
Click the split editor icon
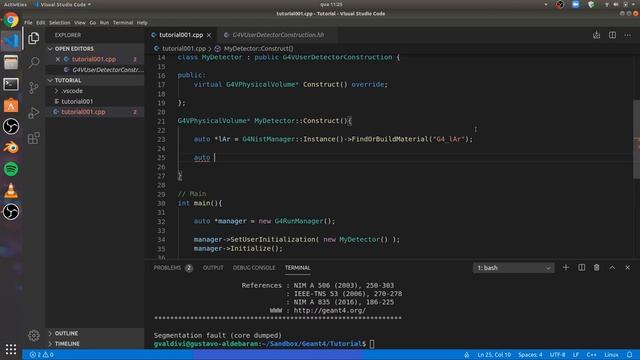pyautogui.click(x=612, y=35)
